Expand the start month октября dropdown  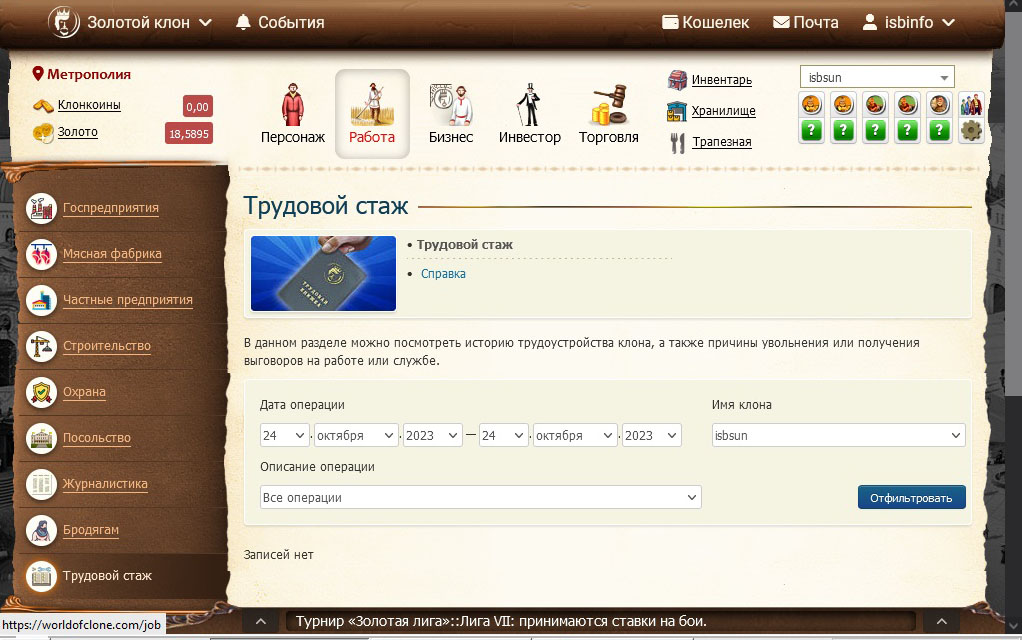click(356, 436)
